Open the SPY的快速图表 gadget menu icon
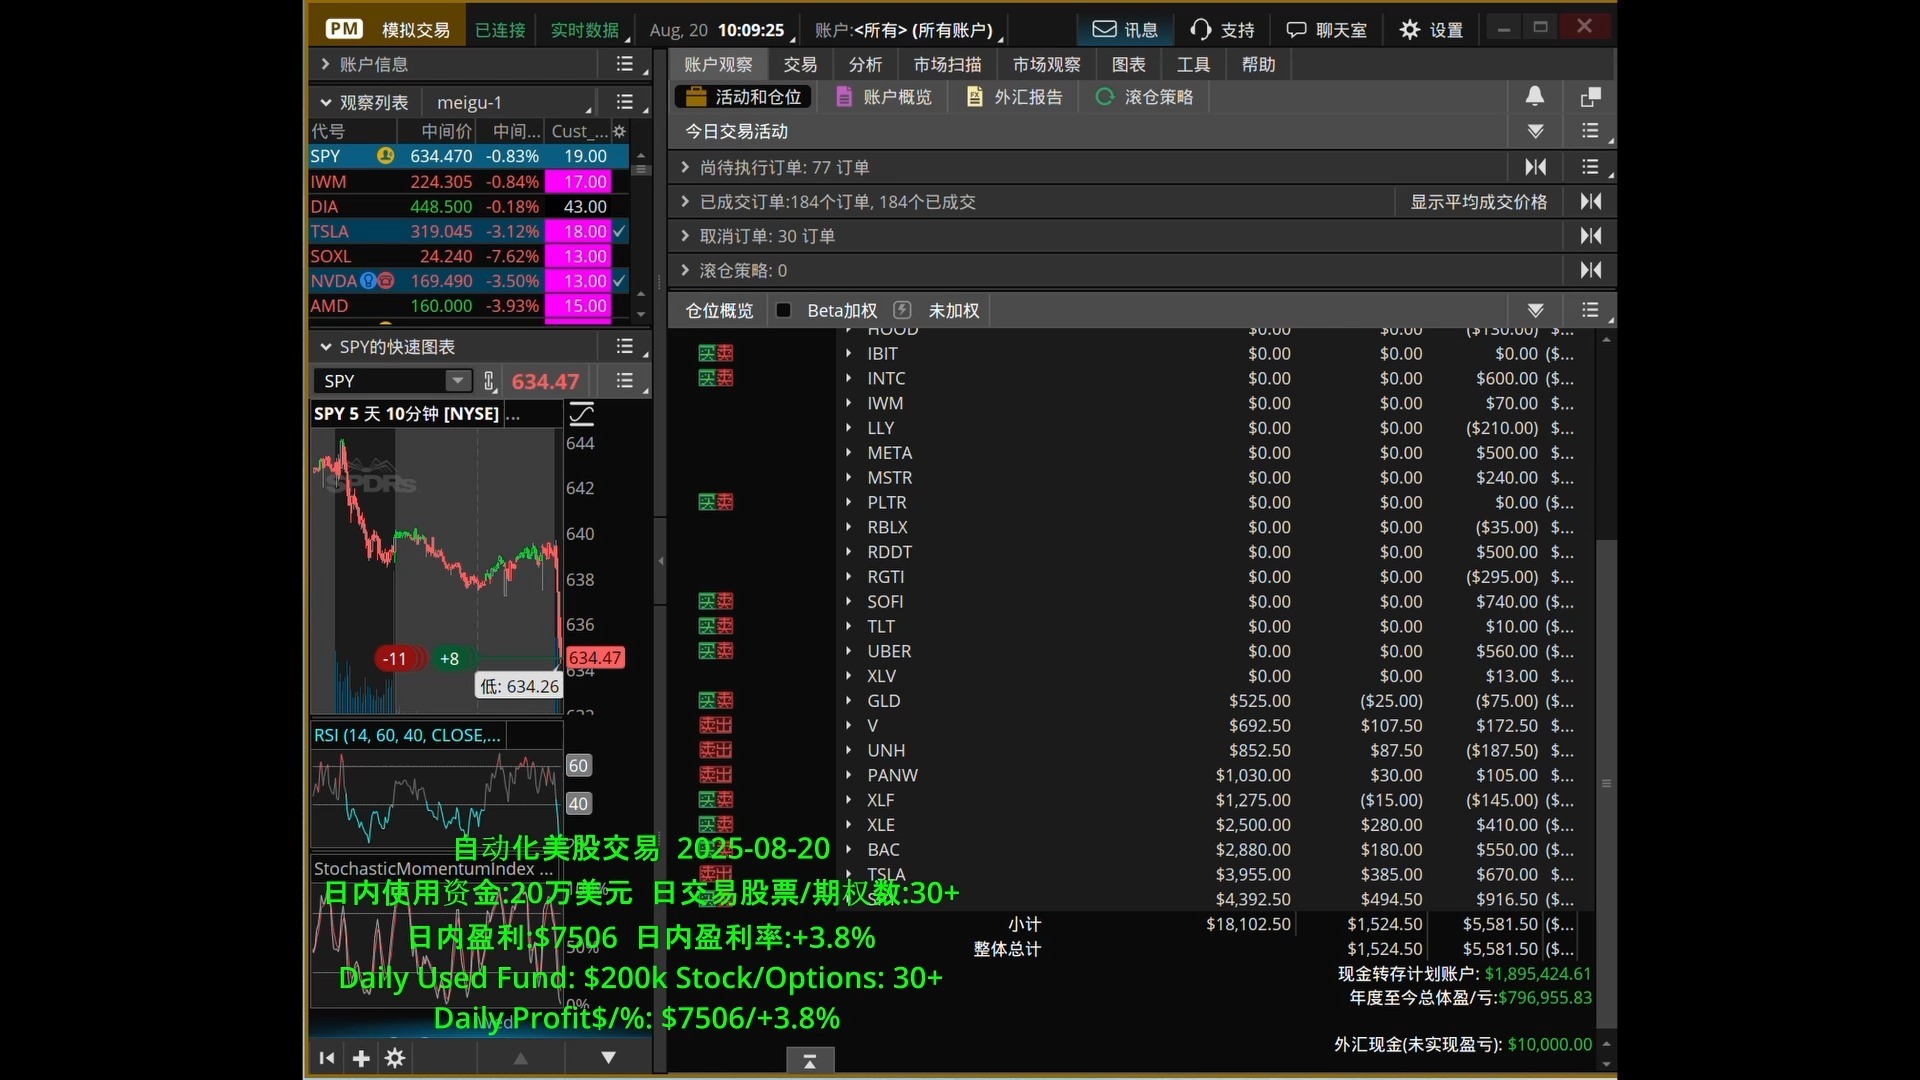This screenshot has height=1080, width=1920. (625, 346)
